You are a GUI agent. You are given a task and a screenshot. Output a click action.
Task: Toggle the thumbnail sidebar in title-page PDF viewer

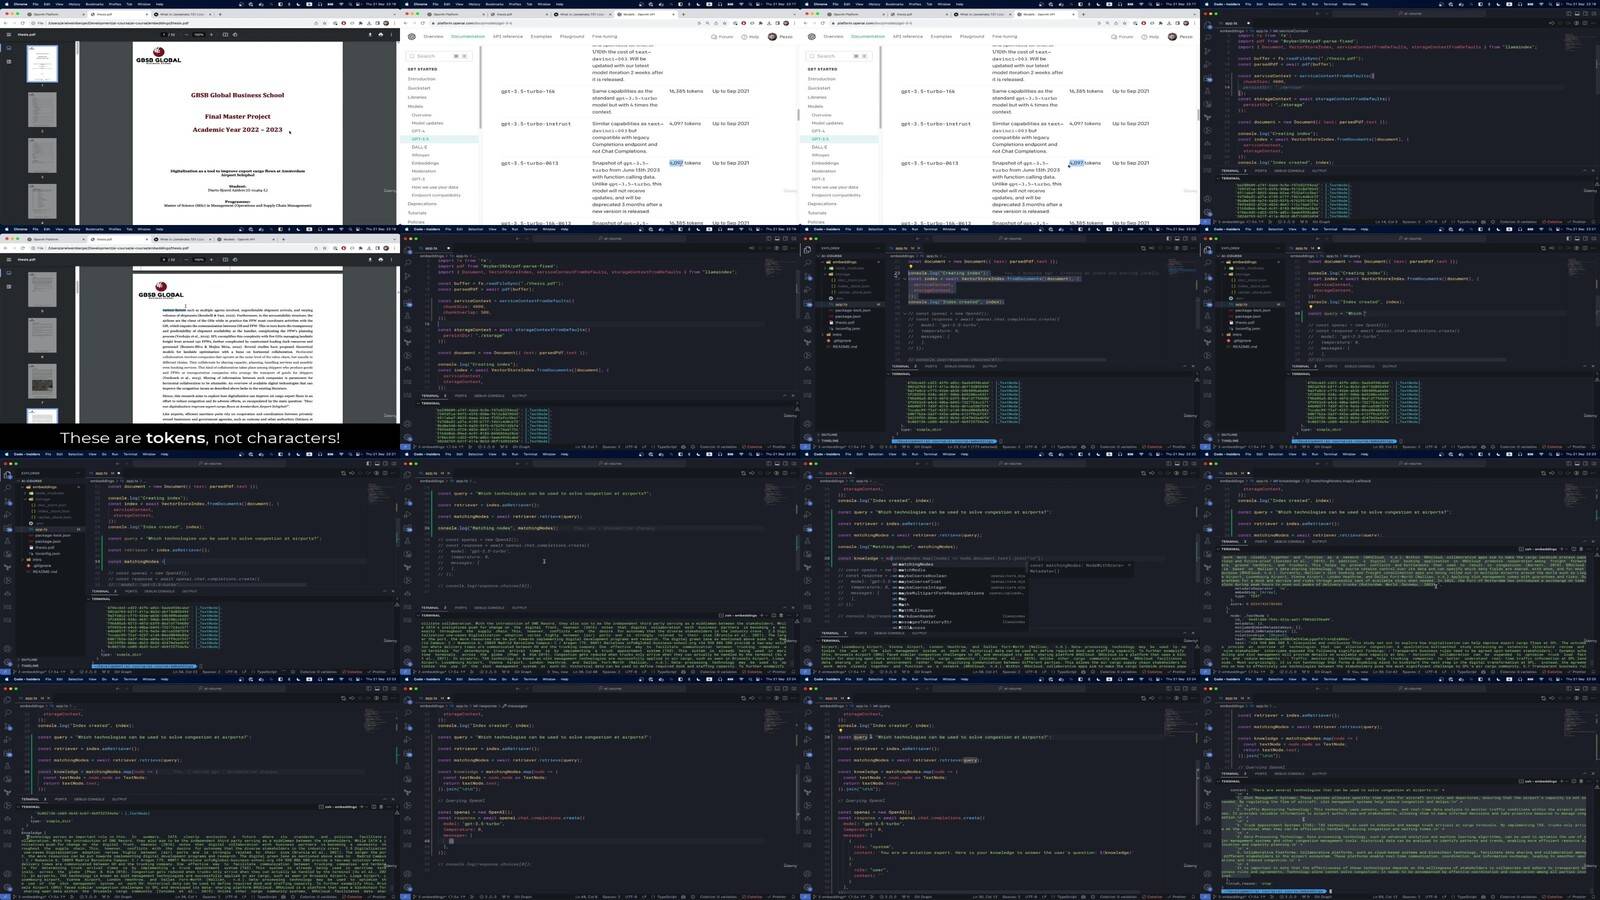8,35
